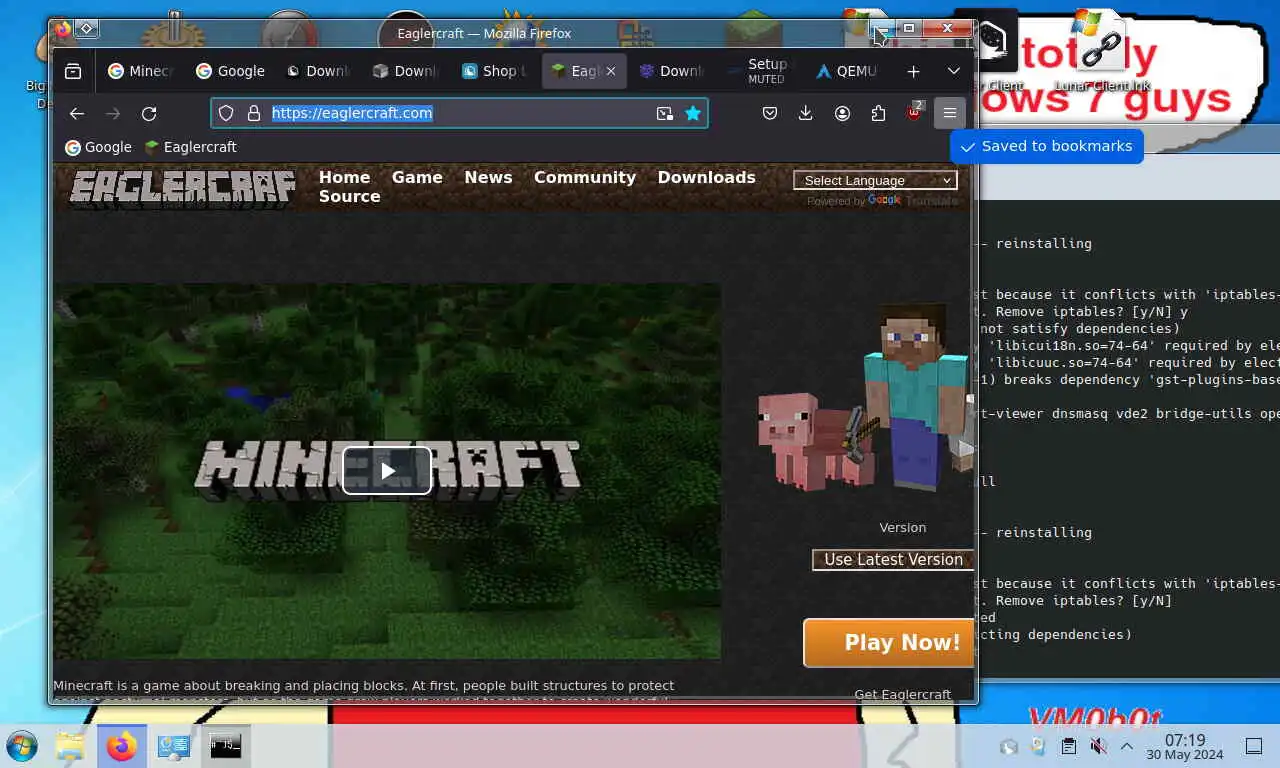This screenshot has width=1280, height=768.
Task: Show site security info via the padlock icon
Action: (253, 113)
